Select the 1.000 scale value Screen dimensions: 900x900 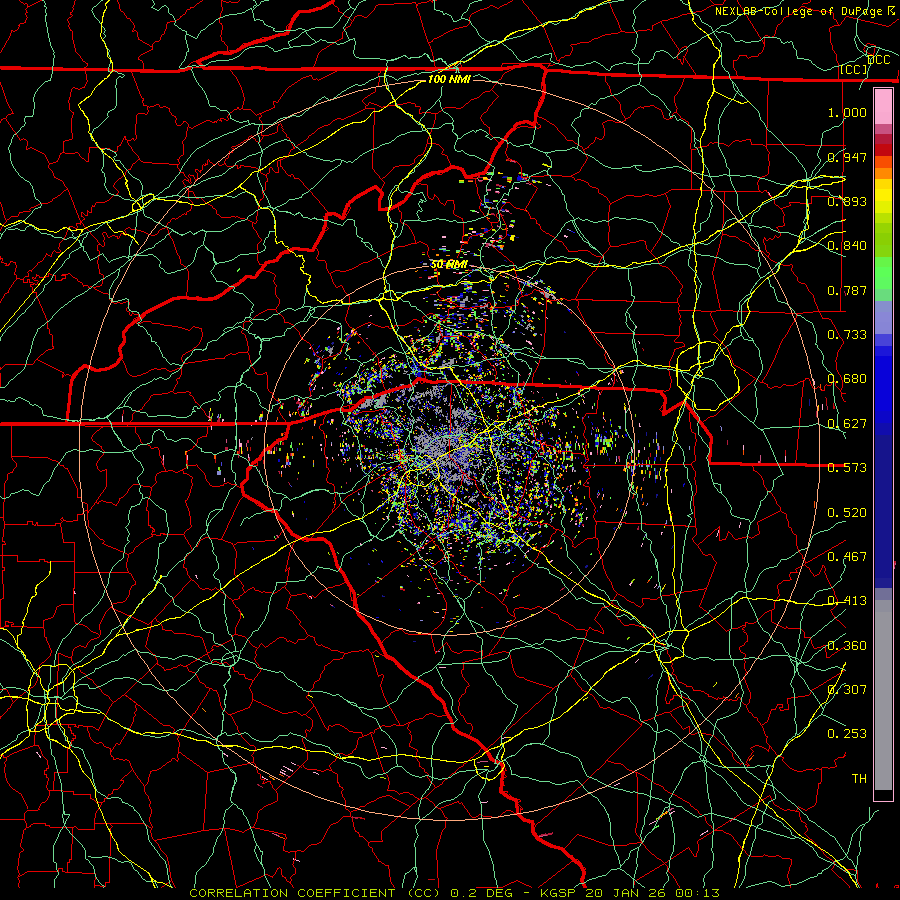pyautogui.click(x=847, y=112)
